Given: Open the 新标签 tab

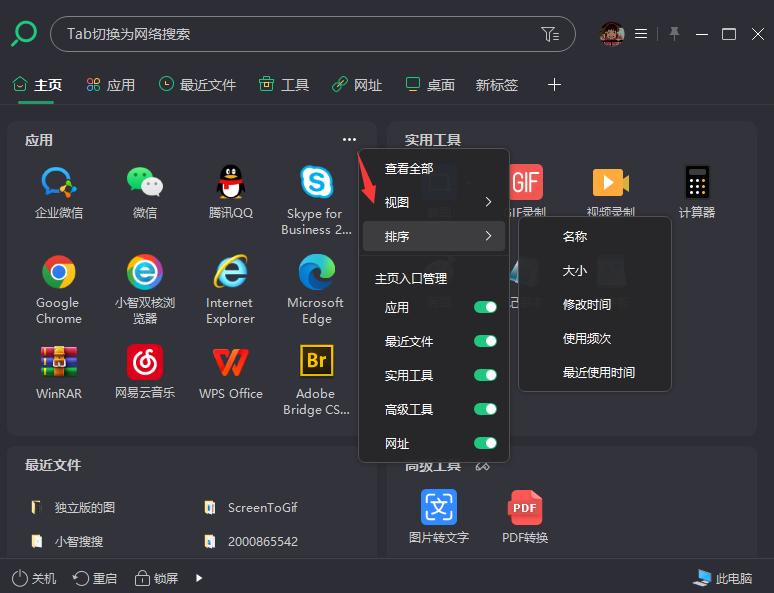Looking at the screenshot, I should [x=497, y=85].
